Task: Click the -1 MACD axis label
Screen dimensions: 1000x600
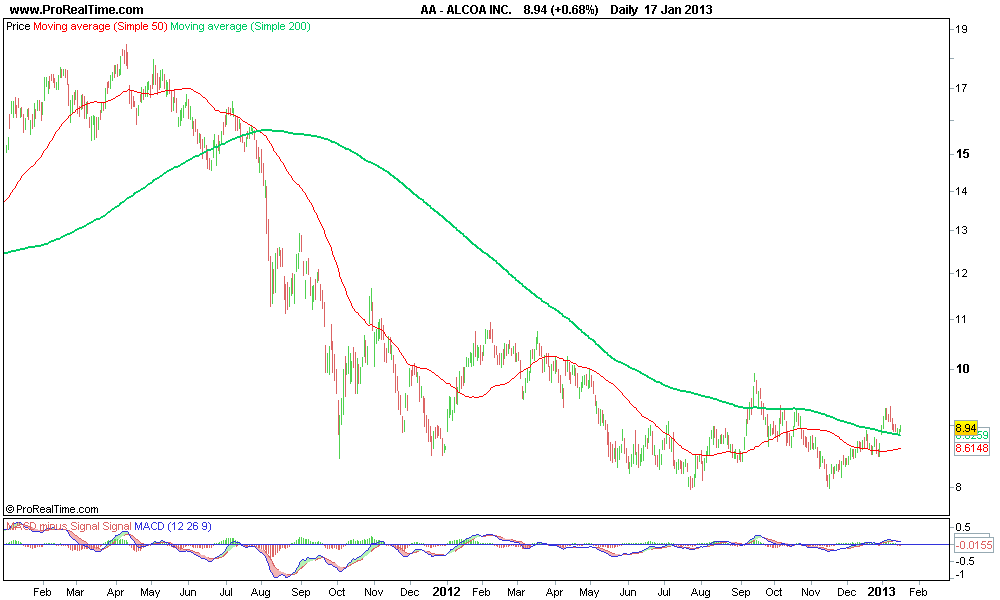Action: [961, 575]
